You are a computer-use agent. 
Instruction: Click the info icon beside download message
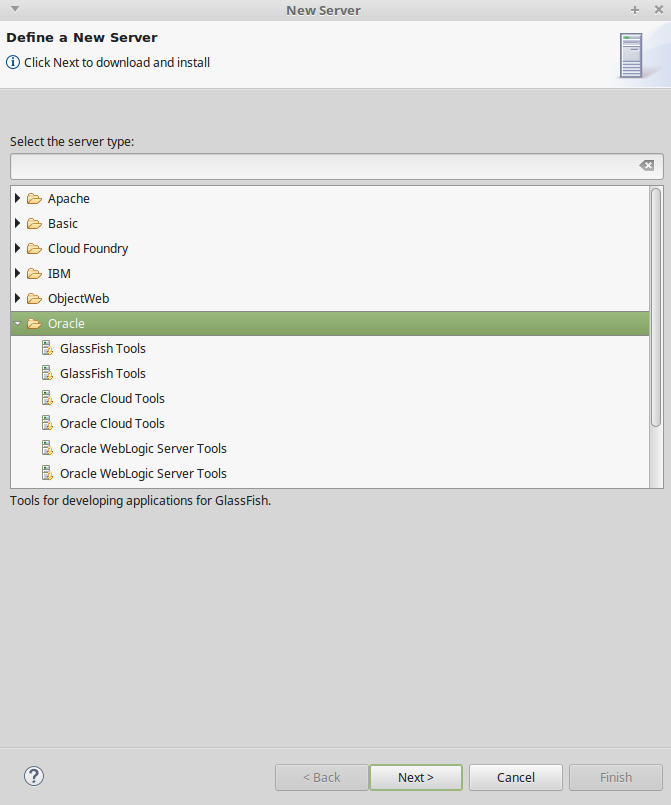coord(13,62)
